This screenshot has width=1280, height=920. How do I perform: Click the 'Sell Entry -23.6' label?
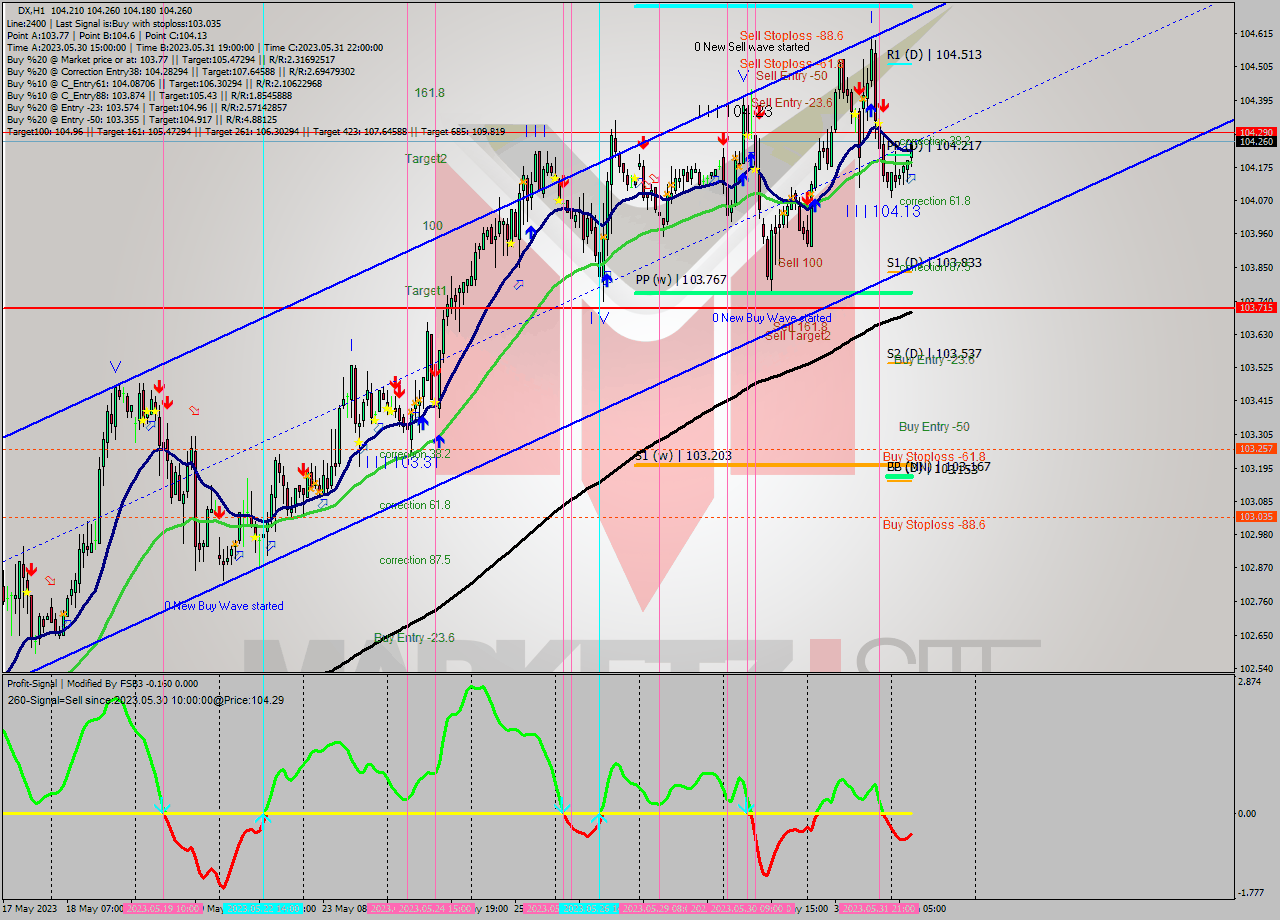[791, 103]
